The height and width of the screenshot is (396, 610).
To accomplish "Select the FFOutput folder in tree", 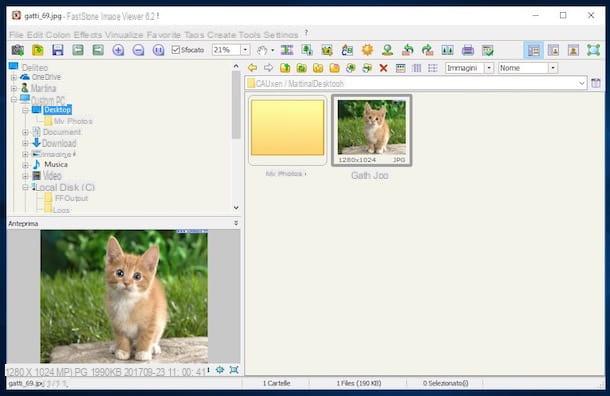I will 71,198.
